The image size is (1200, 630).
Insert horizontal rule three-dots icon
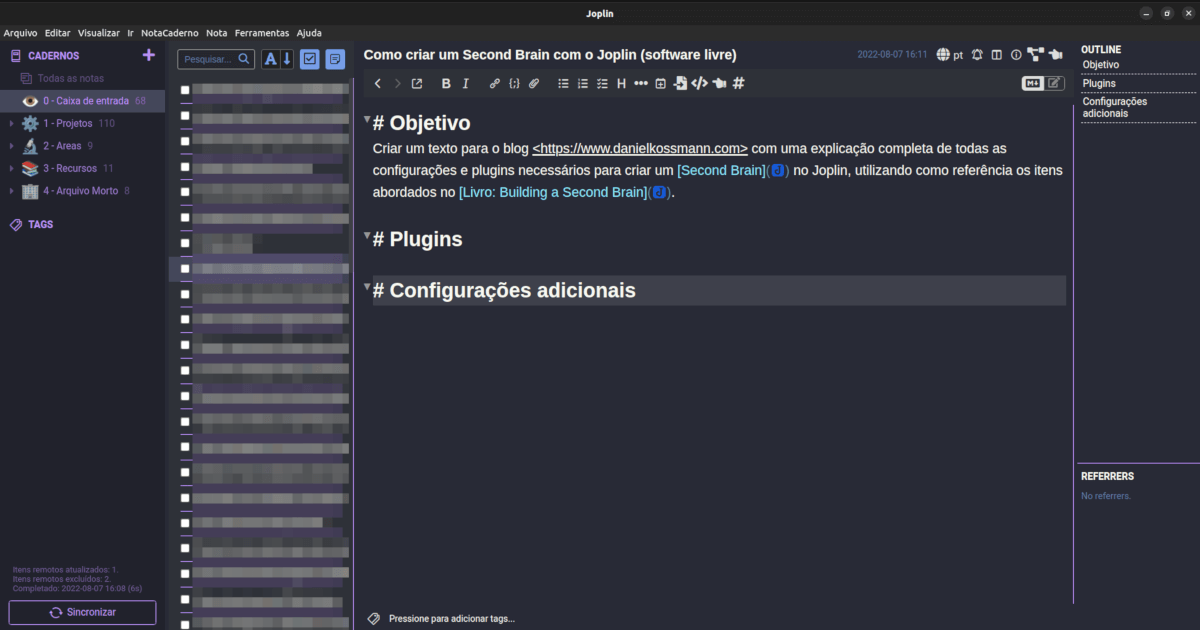(x=641, y=84)
